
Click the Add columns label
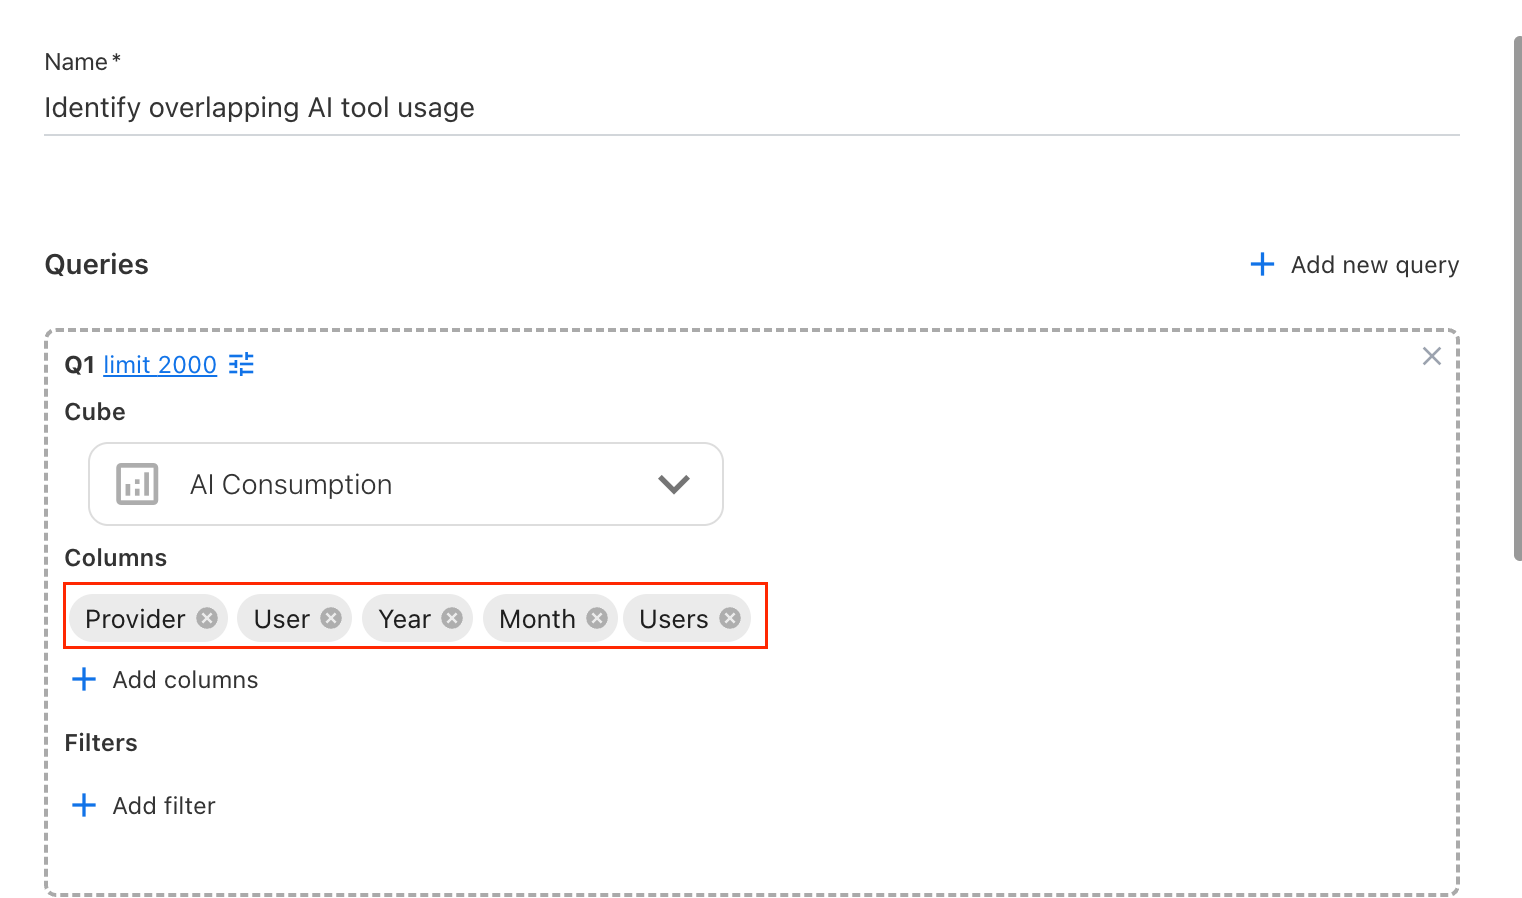[185, 680]
